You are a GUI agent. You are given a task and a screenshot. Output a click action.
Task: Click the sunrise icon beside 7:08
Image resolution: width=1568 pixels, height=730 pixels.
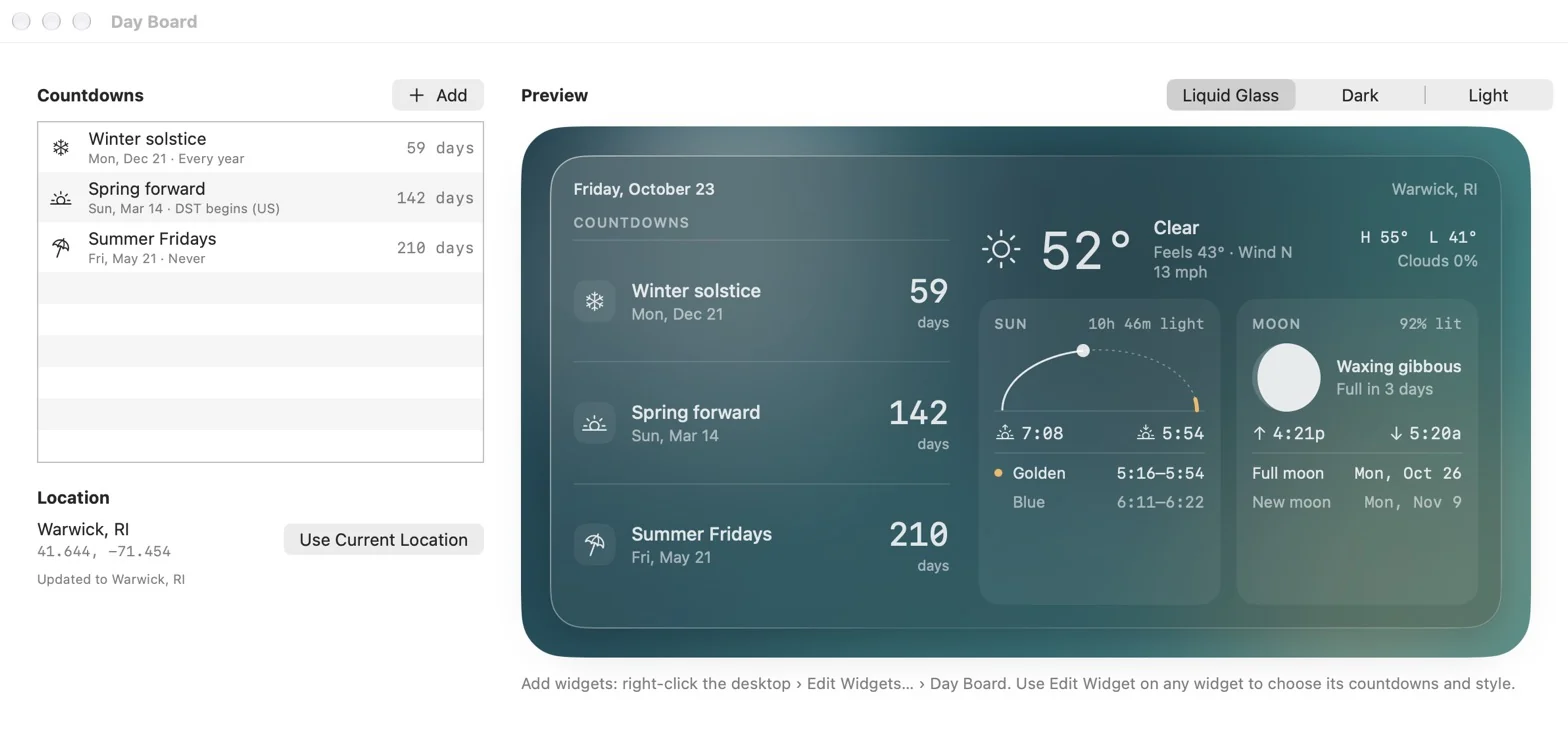(1005, 433)
